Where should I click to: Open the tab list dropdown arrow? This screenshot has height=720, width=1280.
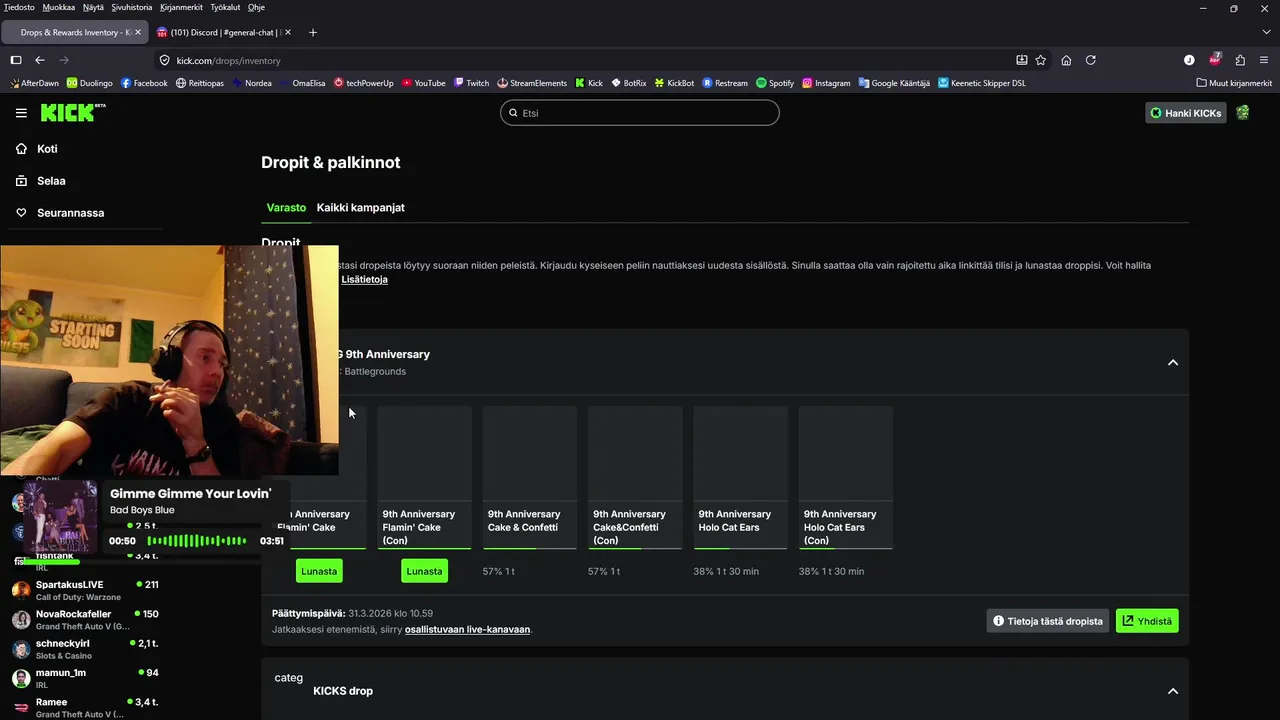[x=1266, y=32]
